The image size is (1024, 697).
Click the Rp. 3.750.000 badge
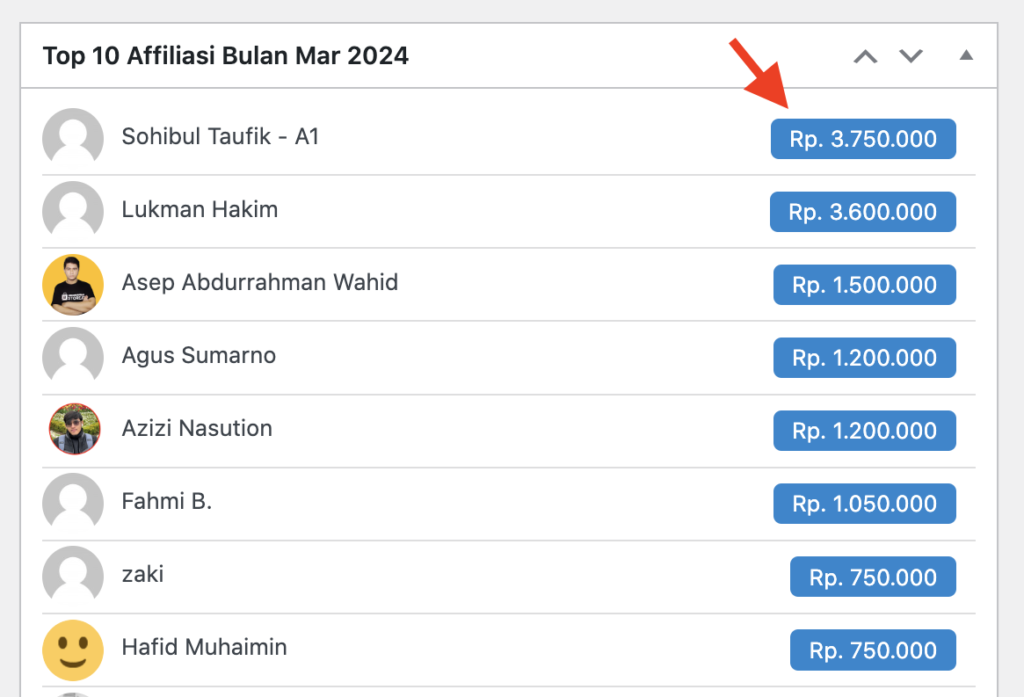click(x=863, y=138)
